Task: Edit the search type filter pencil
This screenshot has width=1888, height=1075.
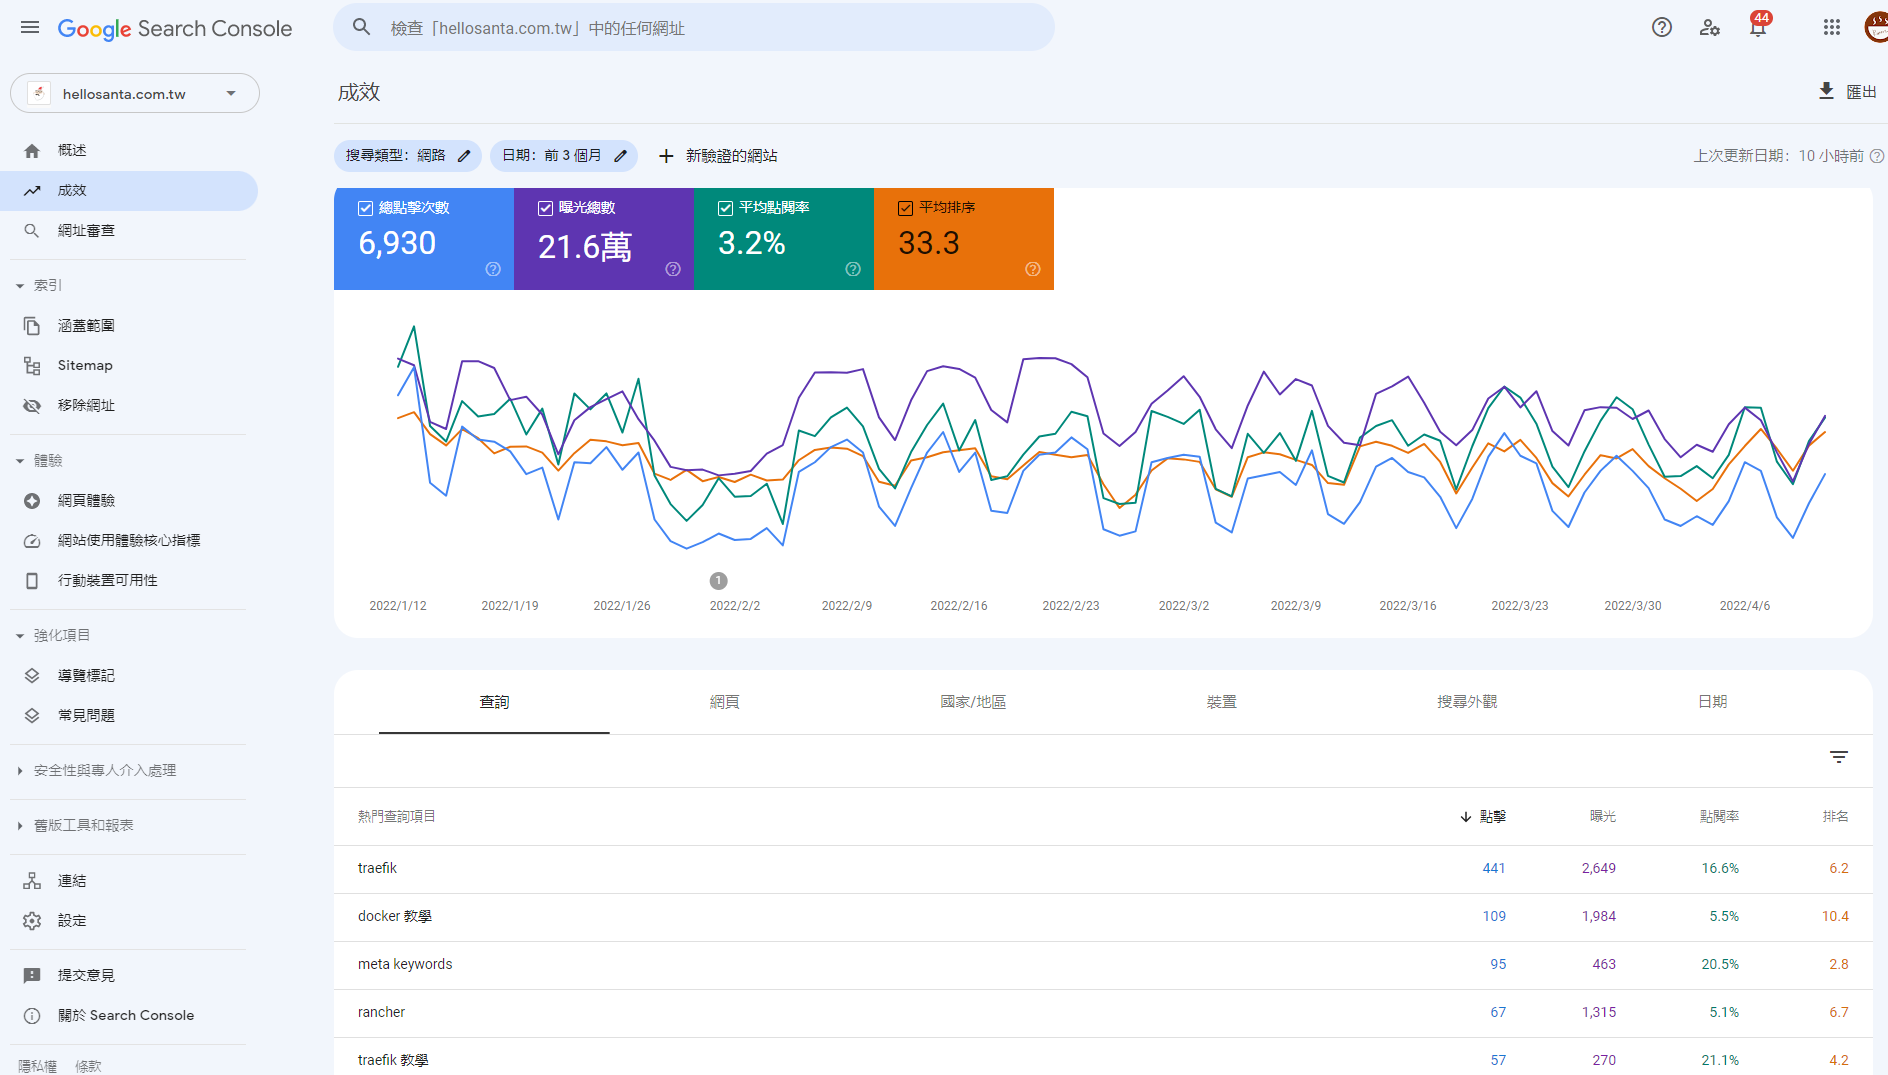Action: coord(464,156)
